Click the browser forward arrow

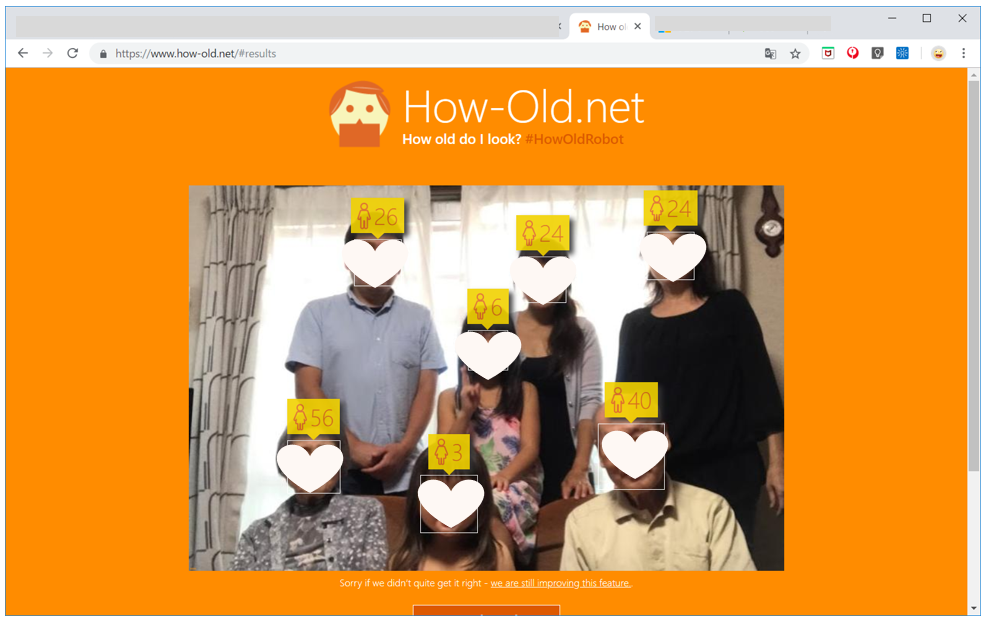(48, 53)
